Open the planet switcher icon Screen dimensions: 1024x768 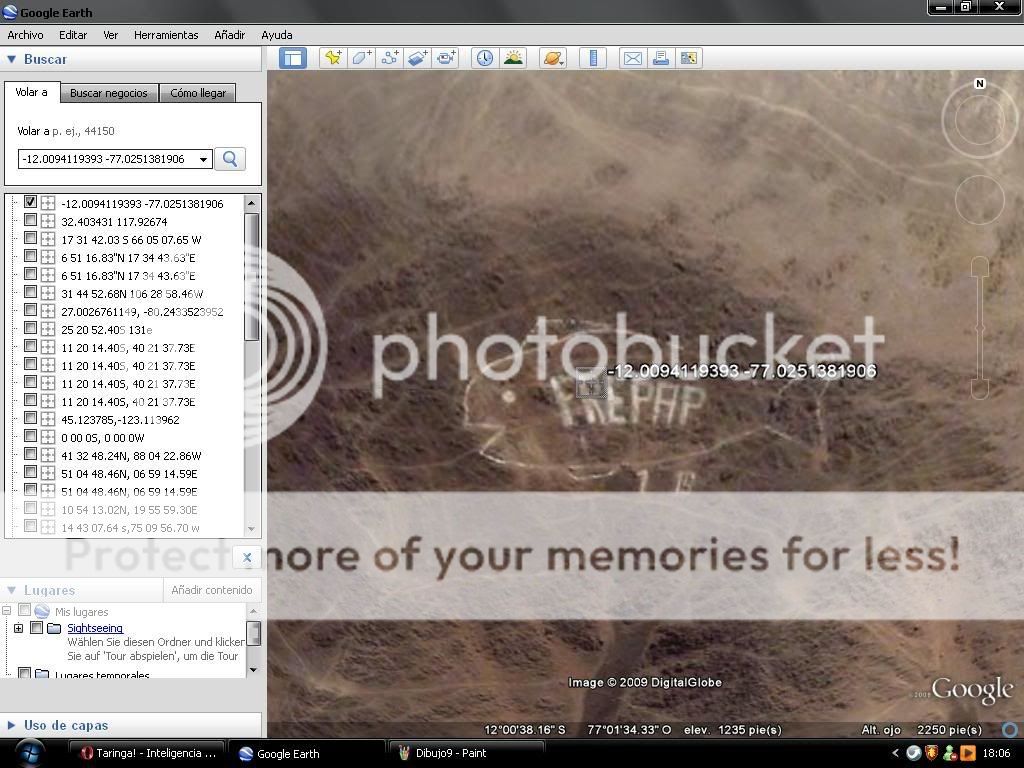coord(552,58)
